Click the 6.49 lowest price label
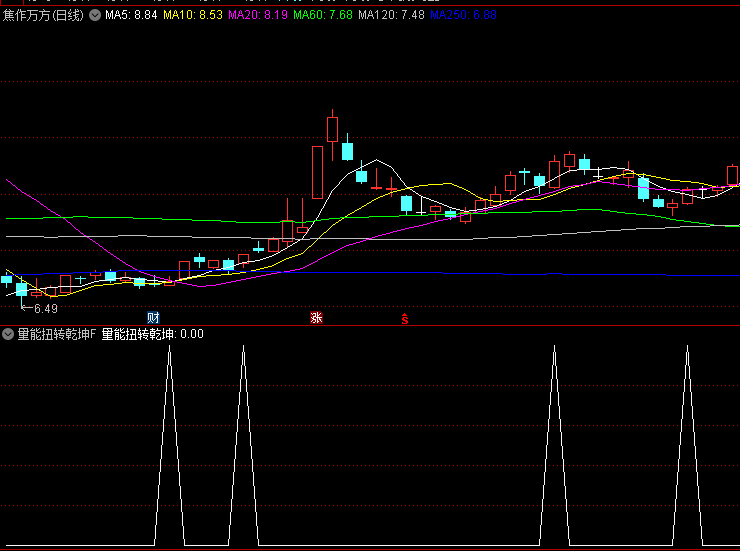The width and height of the screenshot is (740, 551). coord(45,309)
